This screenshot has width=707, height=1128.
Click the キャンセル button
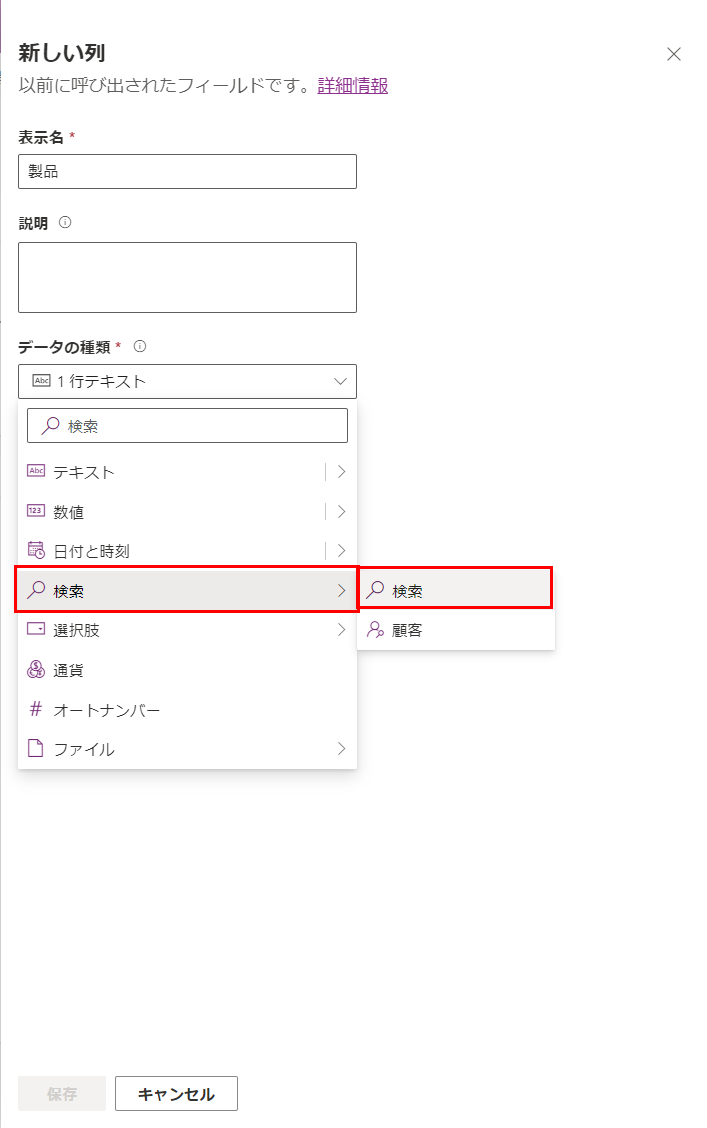pyautogui.click(x=176, y=1093)
